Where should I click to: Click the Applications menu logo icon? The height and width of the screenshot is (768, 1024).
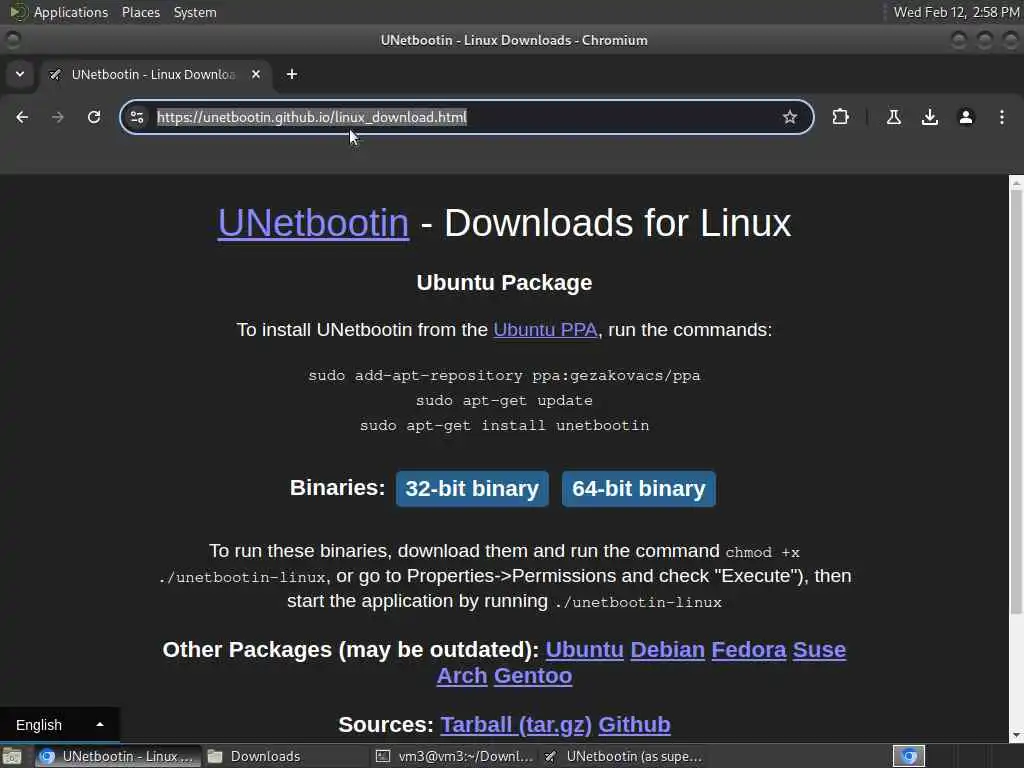17,12
